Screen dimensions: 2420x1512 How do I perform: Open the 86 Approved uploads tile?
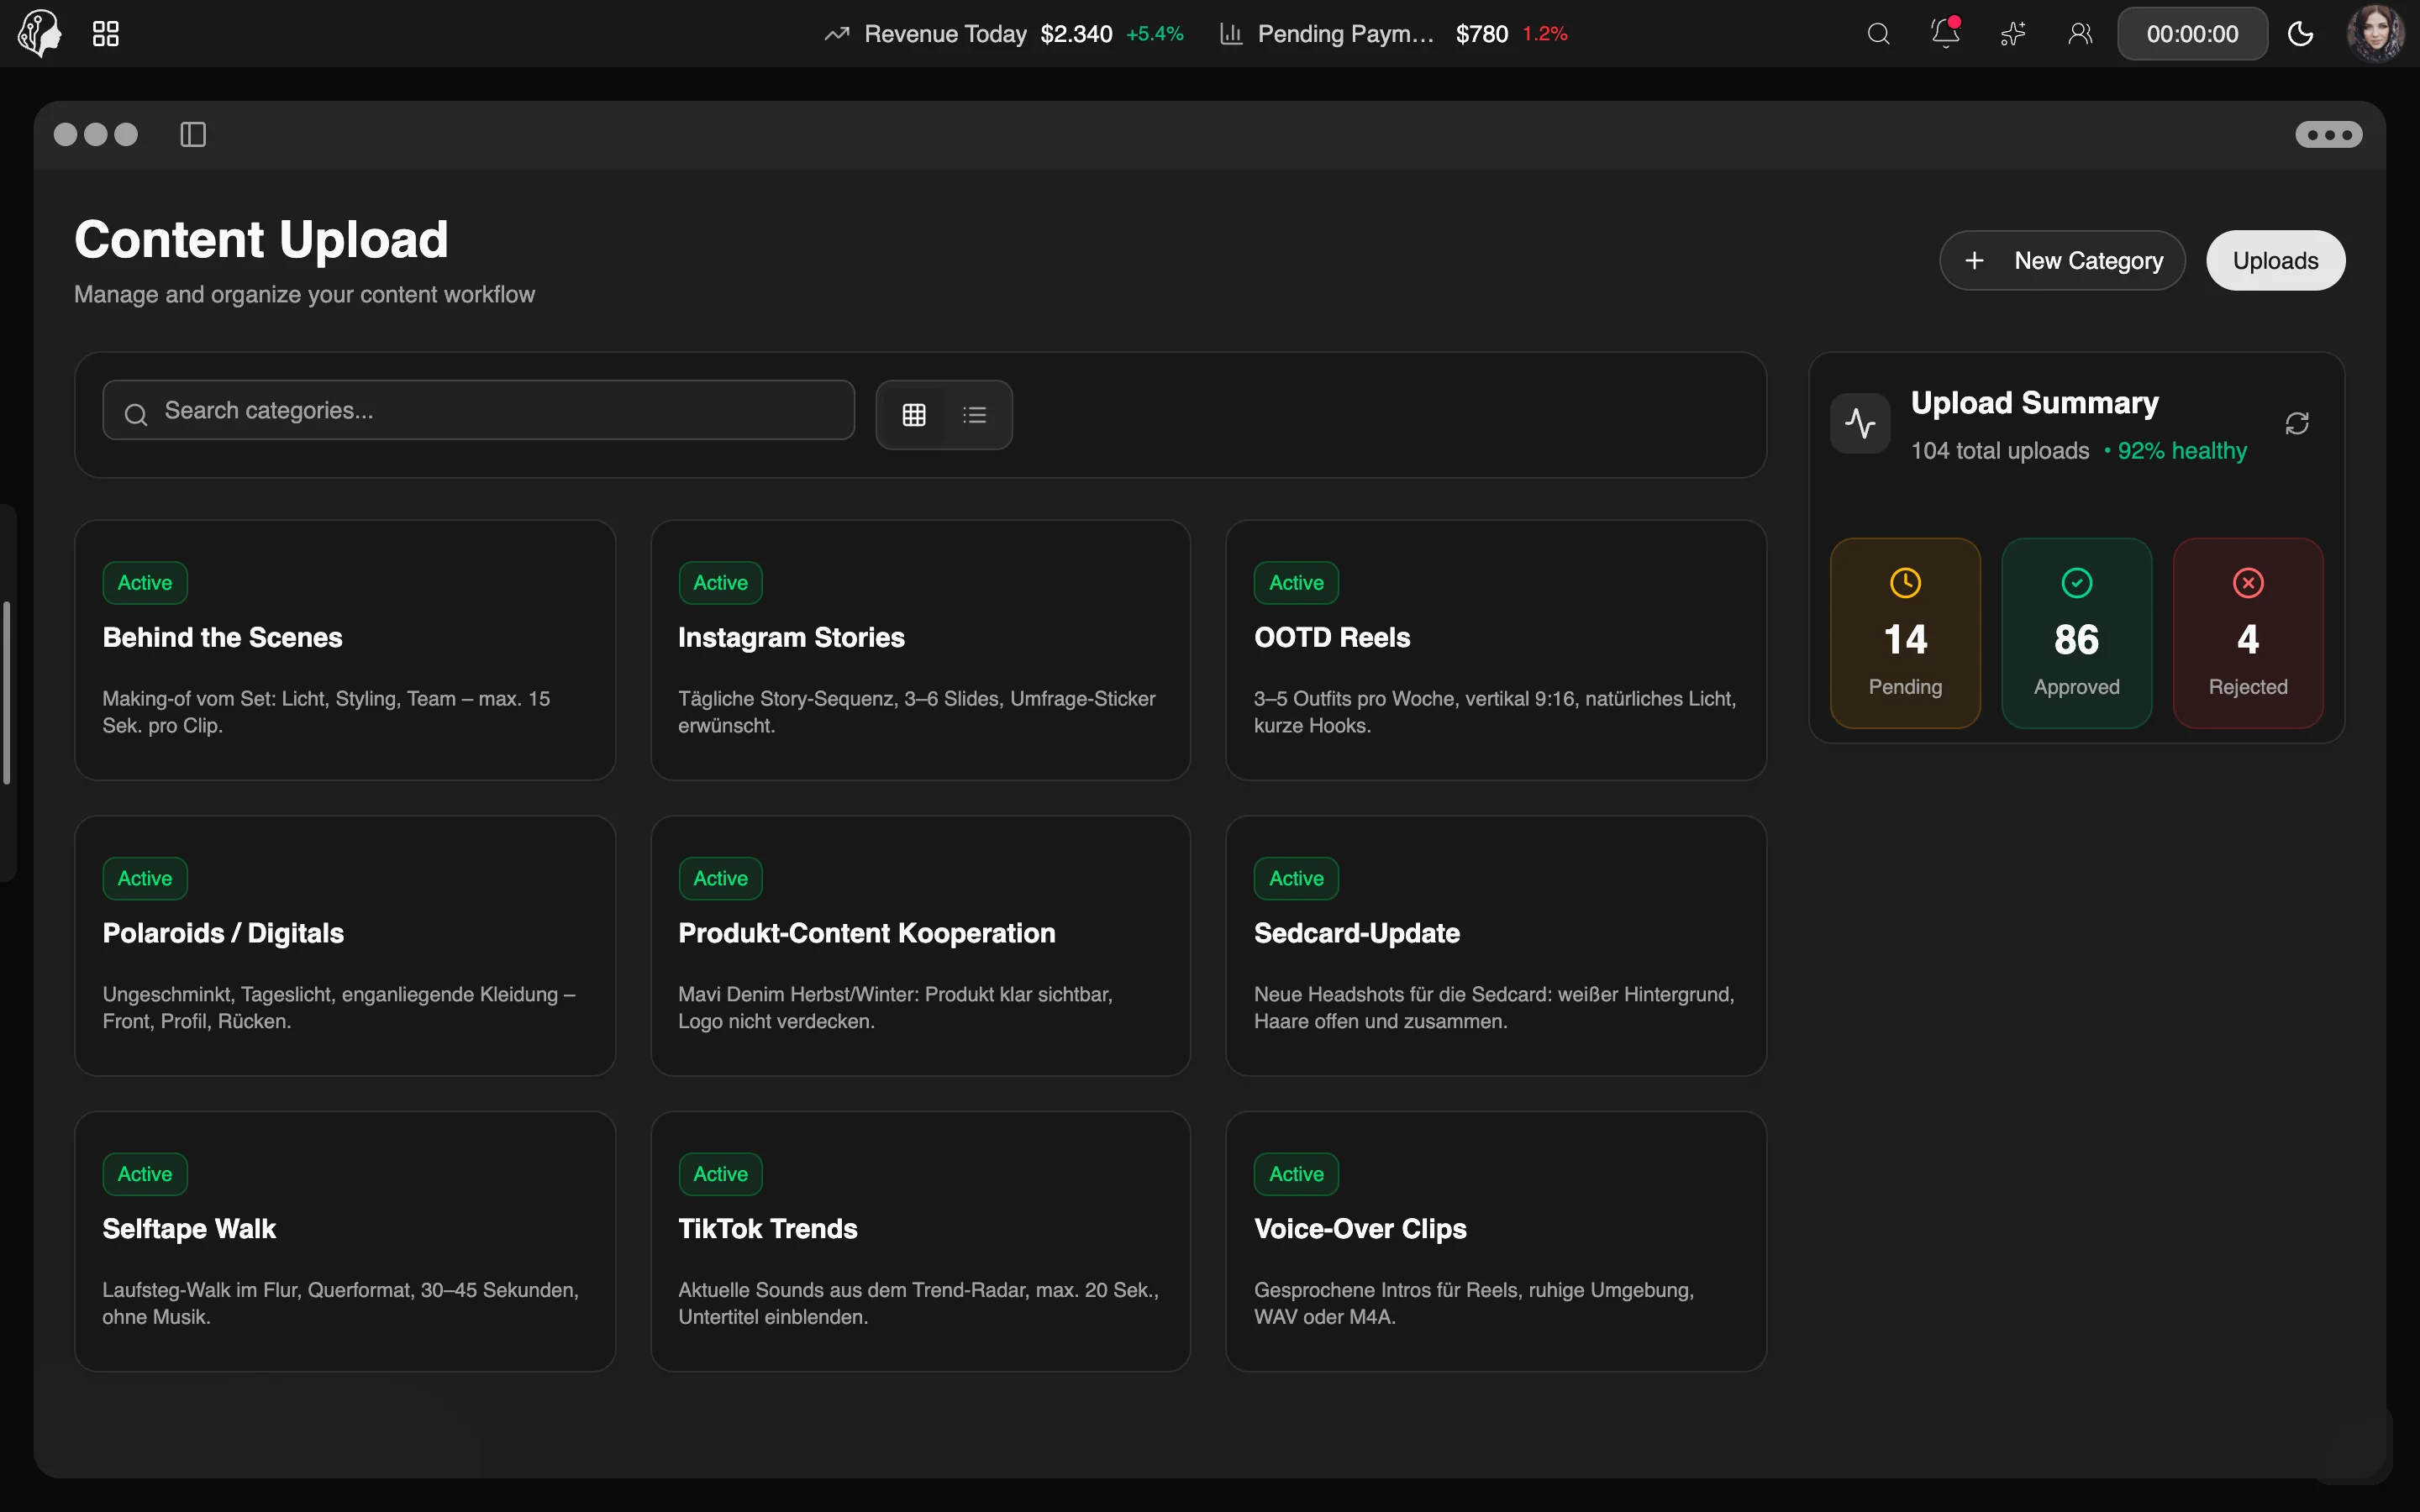click(x=2076, y=633)
